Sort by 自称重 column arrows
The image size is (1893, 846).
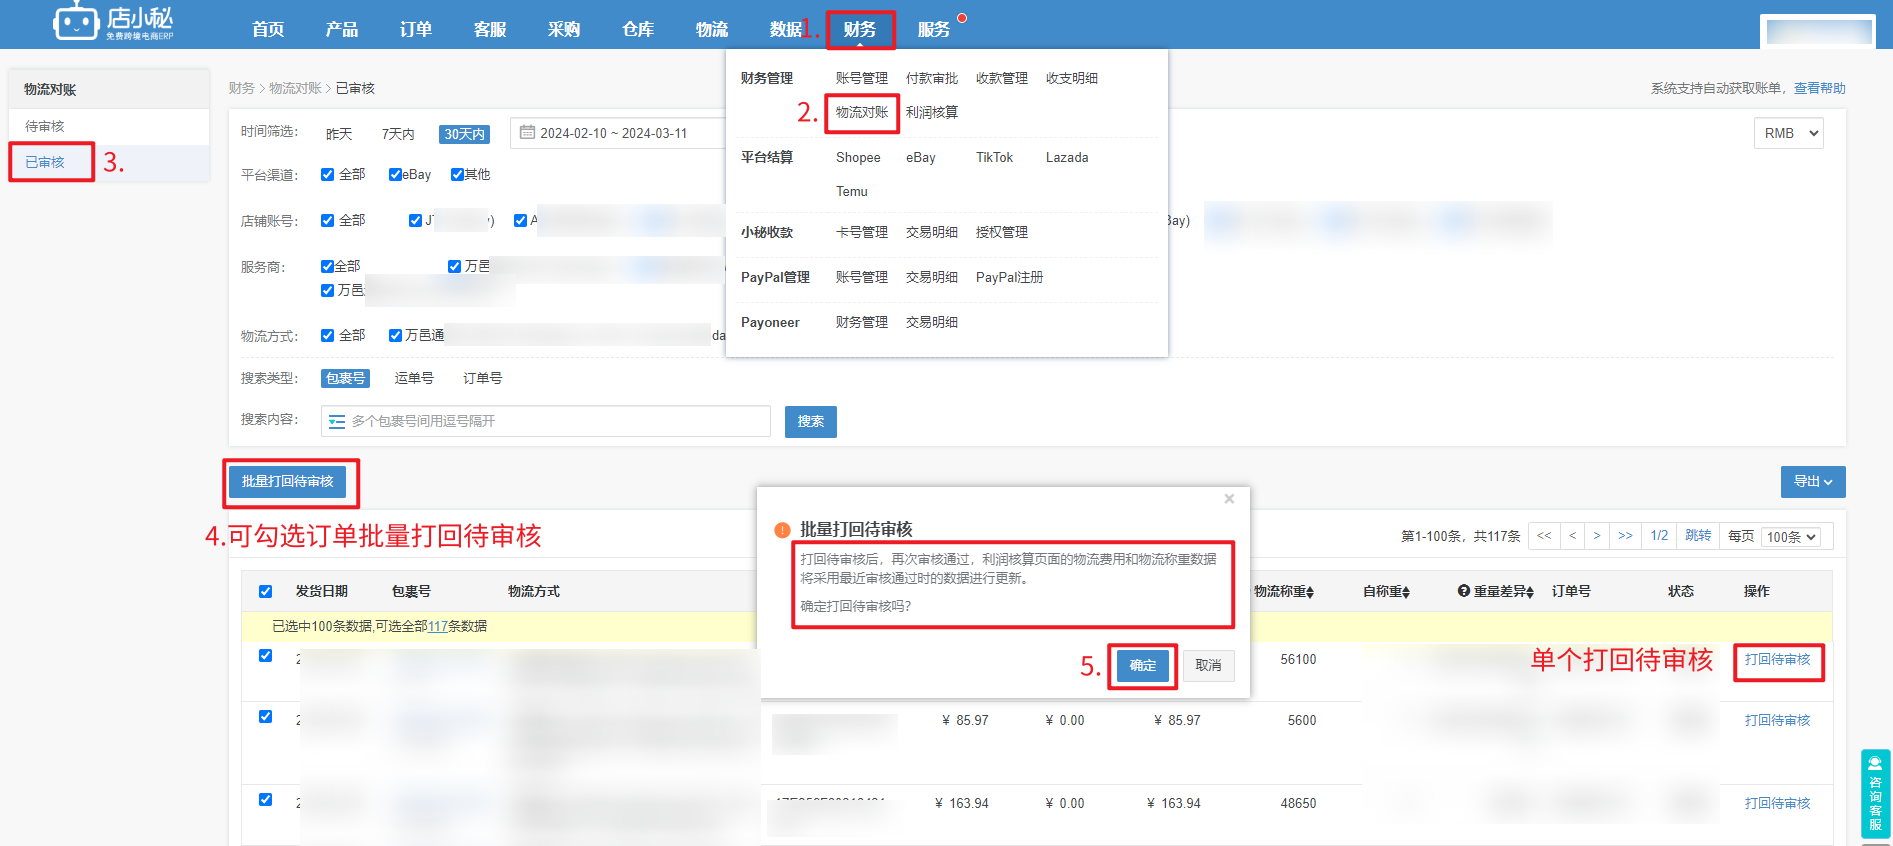tap(1406, 593)
